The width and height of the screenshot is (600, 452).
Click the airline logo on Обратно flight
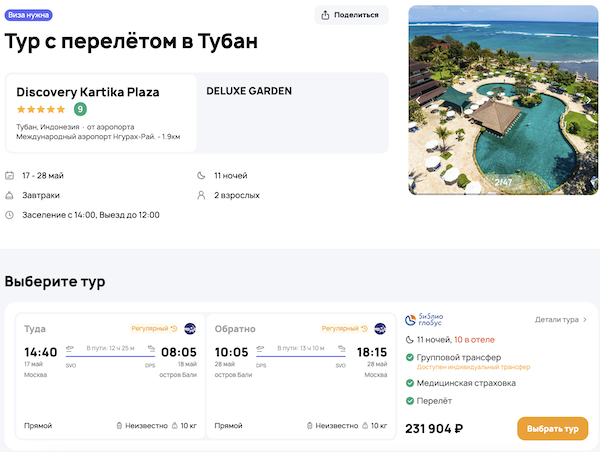380,328
